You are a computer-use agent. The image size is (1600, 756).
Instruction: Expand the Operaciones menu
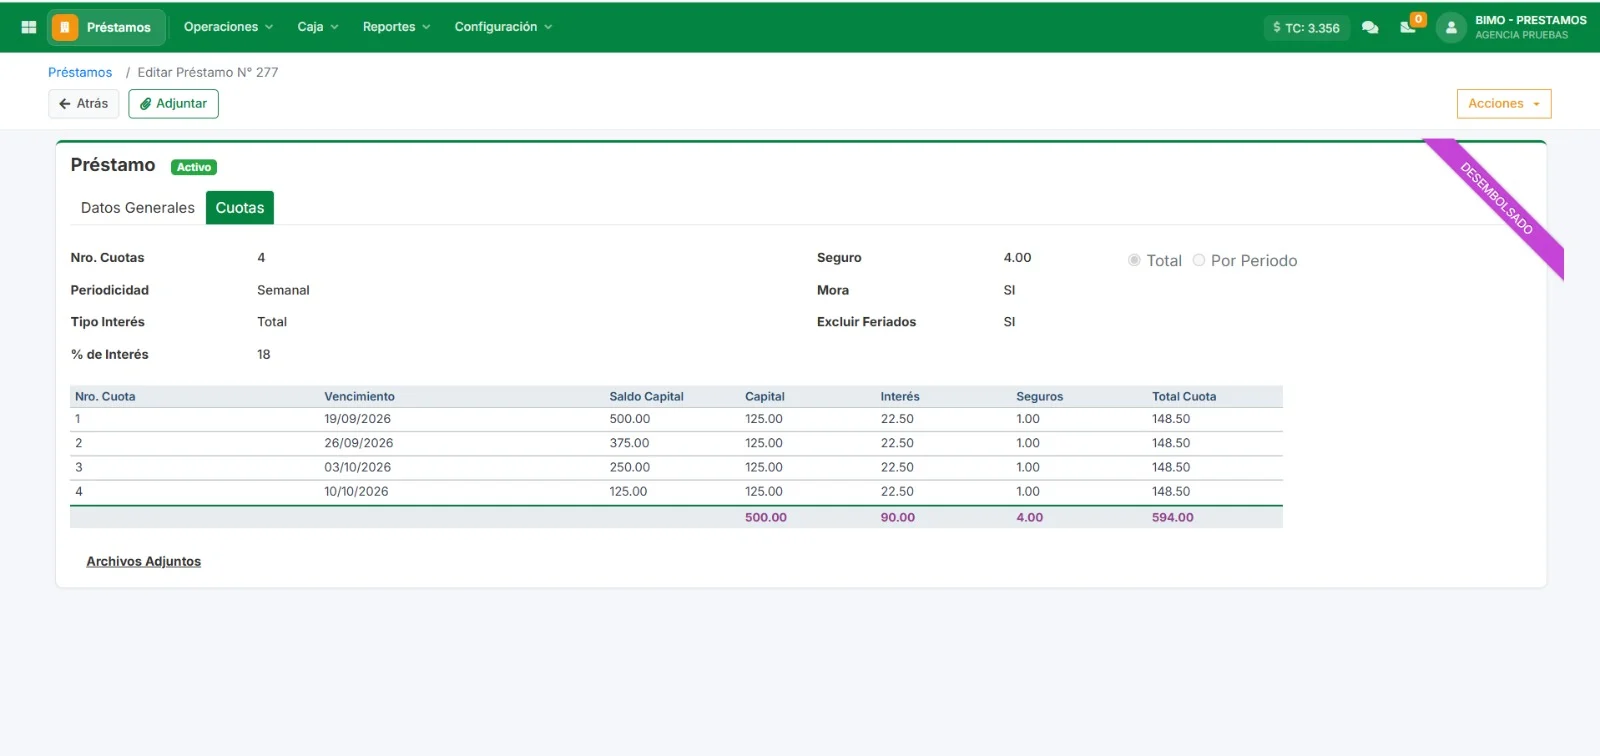(x=228, y=27)
